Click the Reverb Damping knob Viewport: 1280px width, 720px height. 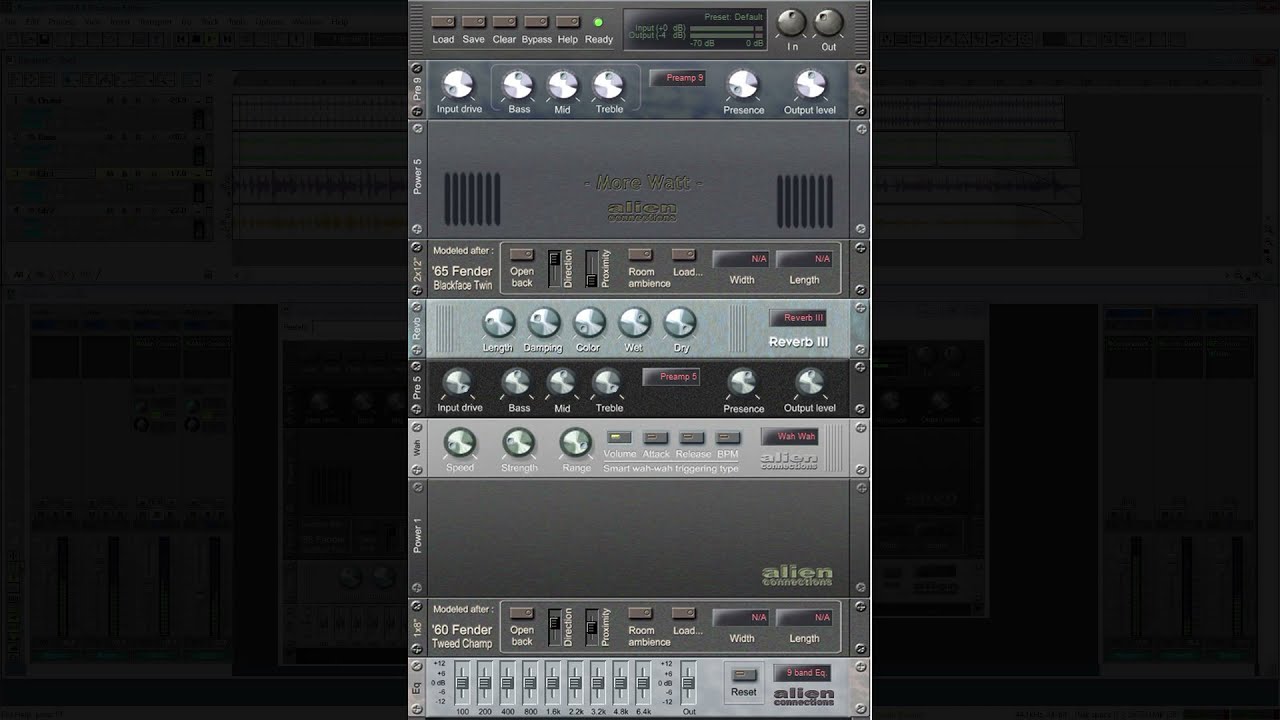(544, 323)
